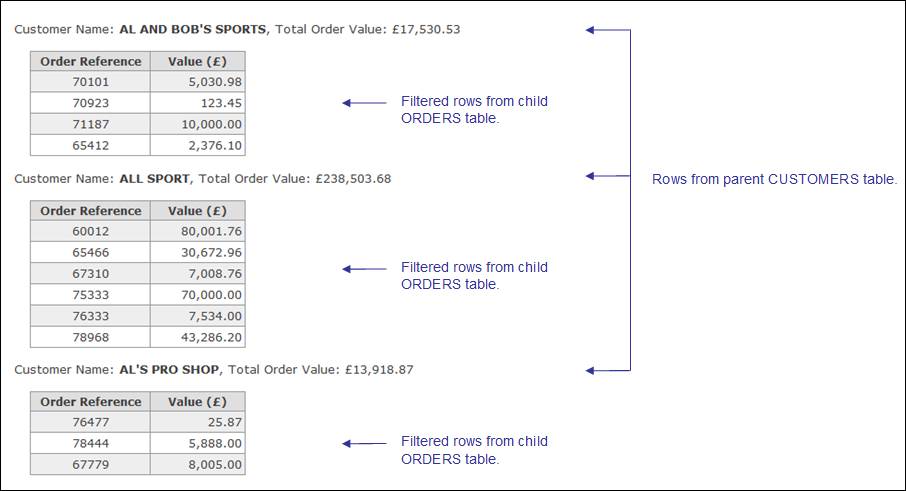Screen dimensions: 906x491
Task: Click the 10,000.00 value cell
Action: pos(197,124)
